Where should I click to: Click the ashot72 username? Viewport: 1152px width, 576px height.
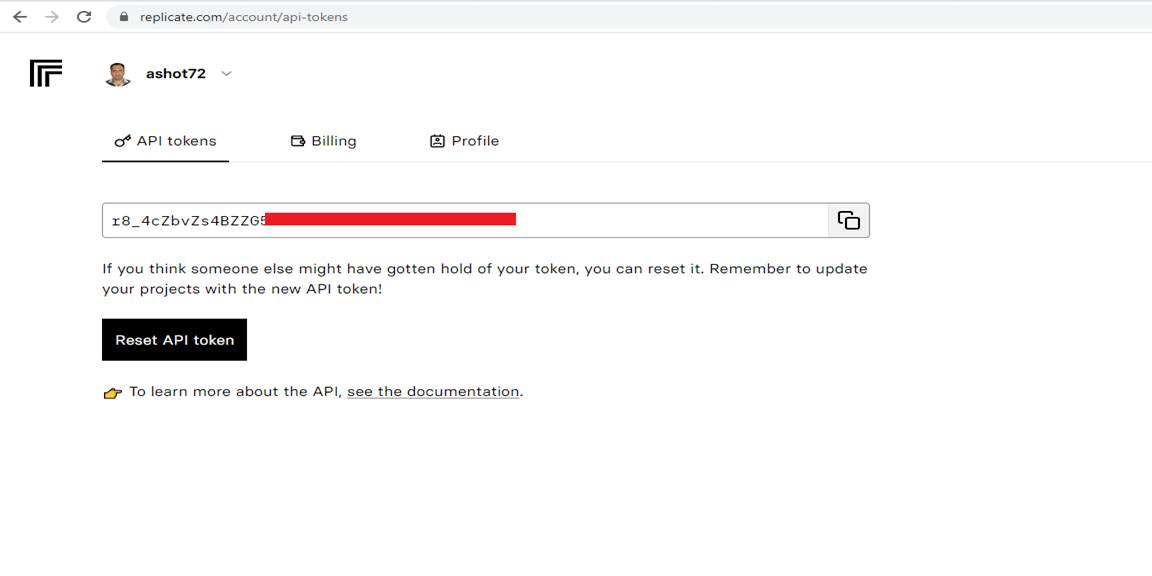click(x=176, y=73)
